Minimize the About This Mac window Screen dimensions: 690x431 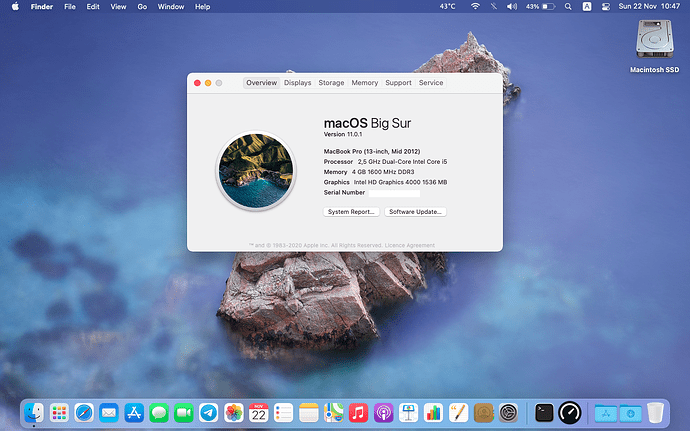[x=208, y=83]
